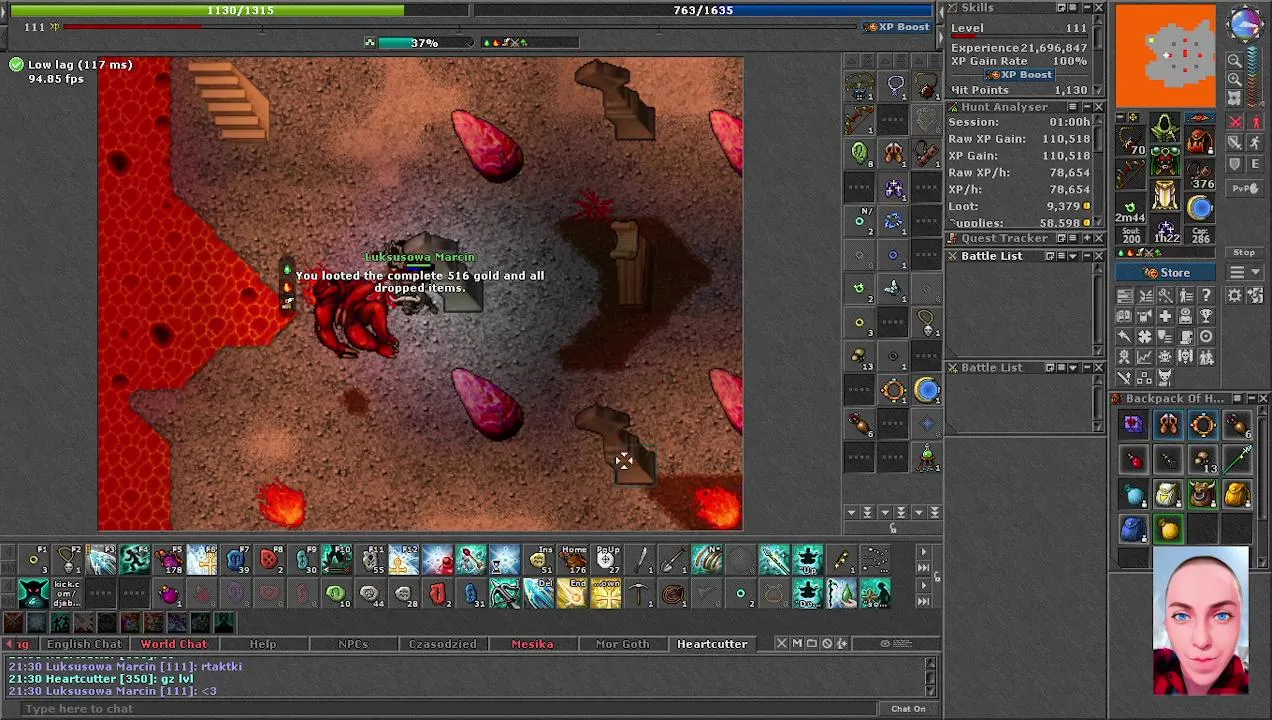Click the minimap floor level indicator
This screenshot has width=1272, height=720.
(1256, 78)
